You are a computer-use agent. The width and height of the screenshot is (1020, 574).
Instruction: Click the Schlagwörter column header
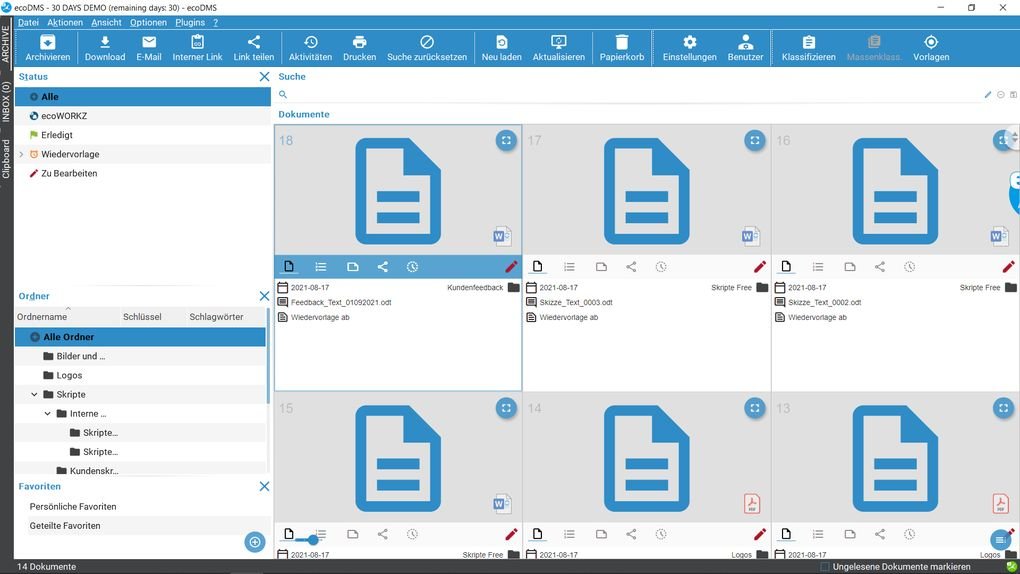pyautogui.click(x=216, y=317)
